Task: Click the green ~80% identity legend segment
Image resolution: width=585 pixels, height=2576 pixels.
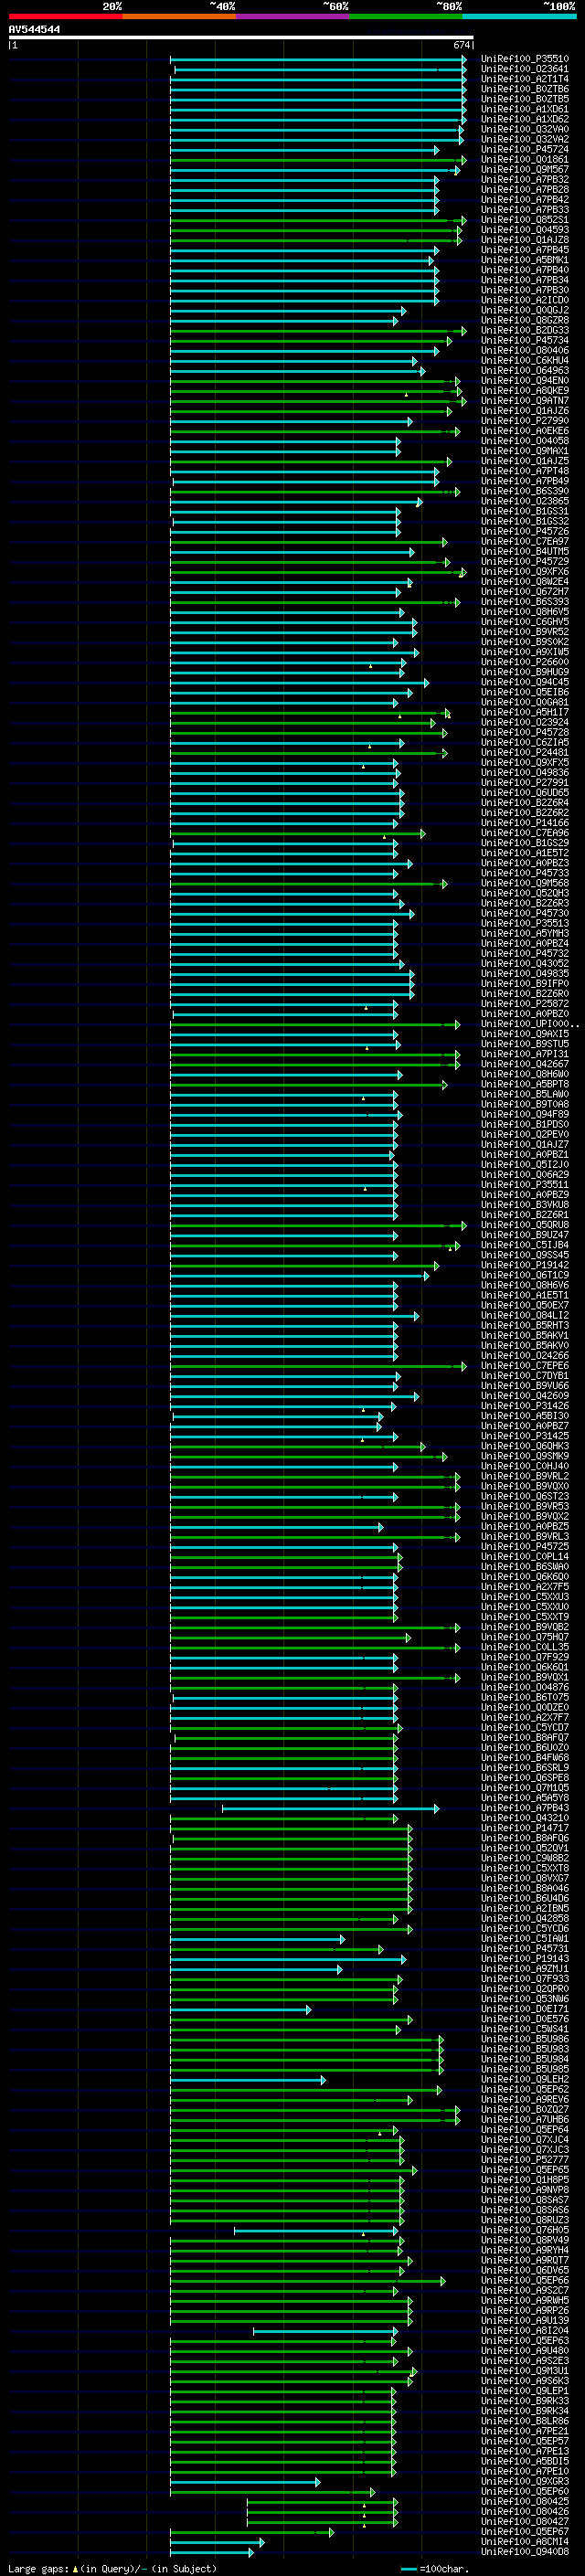Action: (406, 16)
